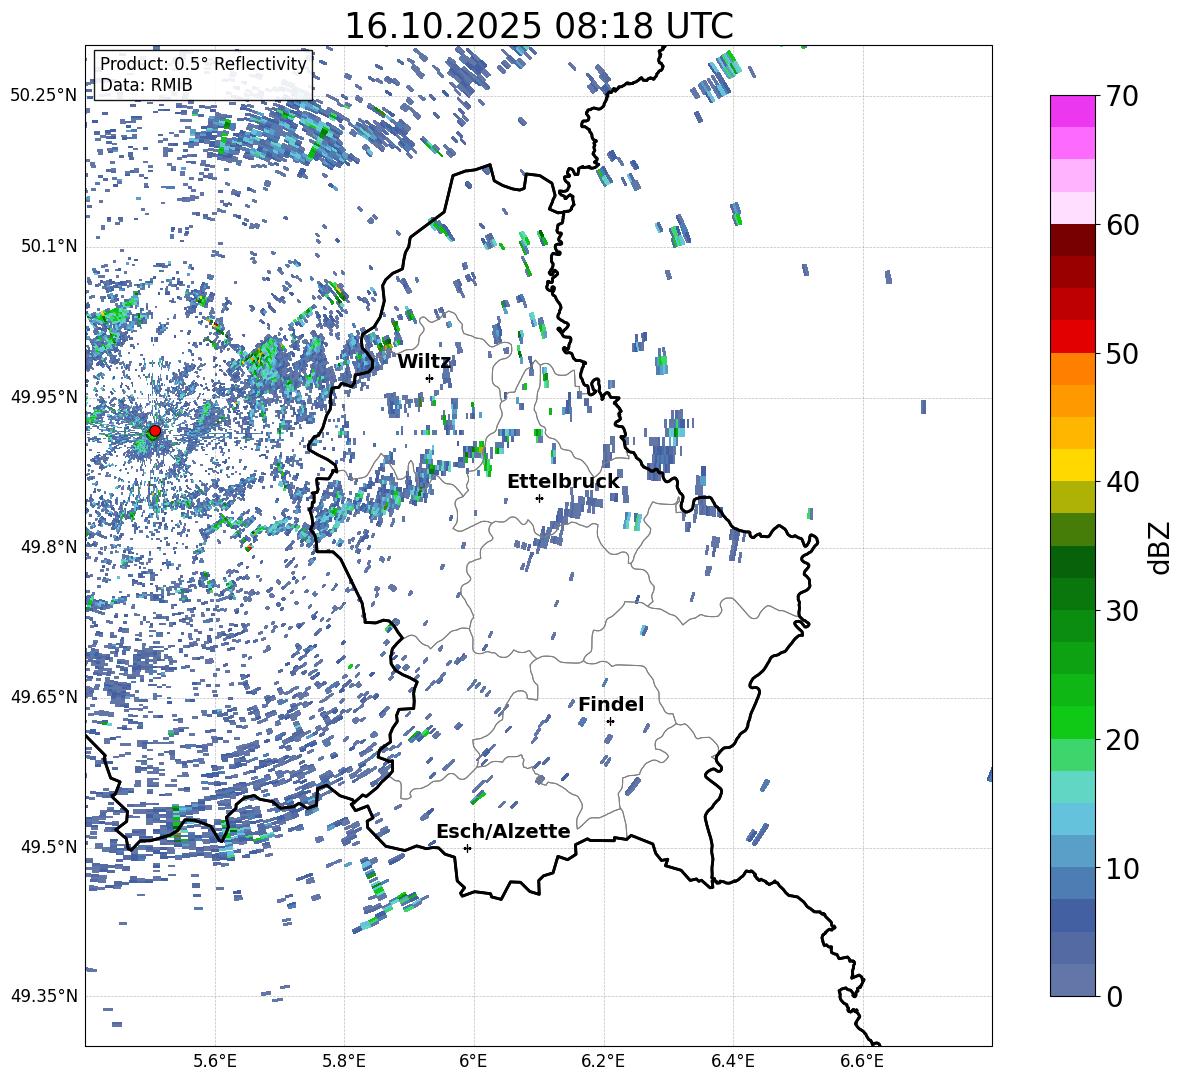Click the Findel station cross marker
1184x1081 pixels.
[x=610, y=721]
